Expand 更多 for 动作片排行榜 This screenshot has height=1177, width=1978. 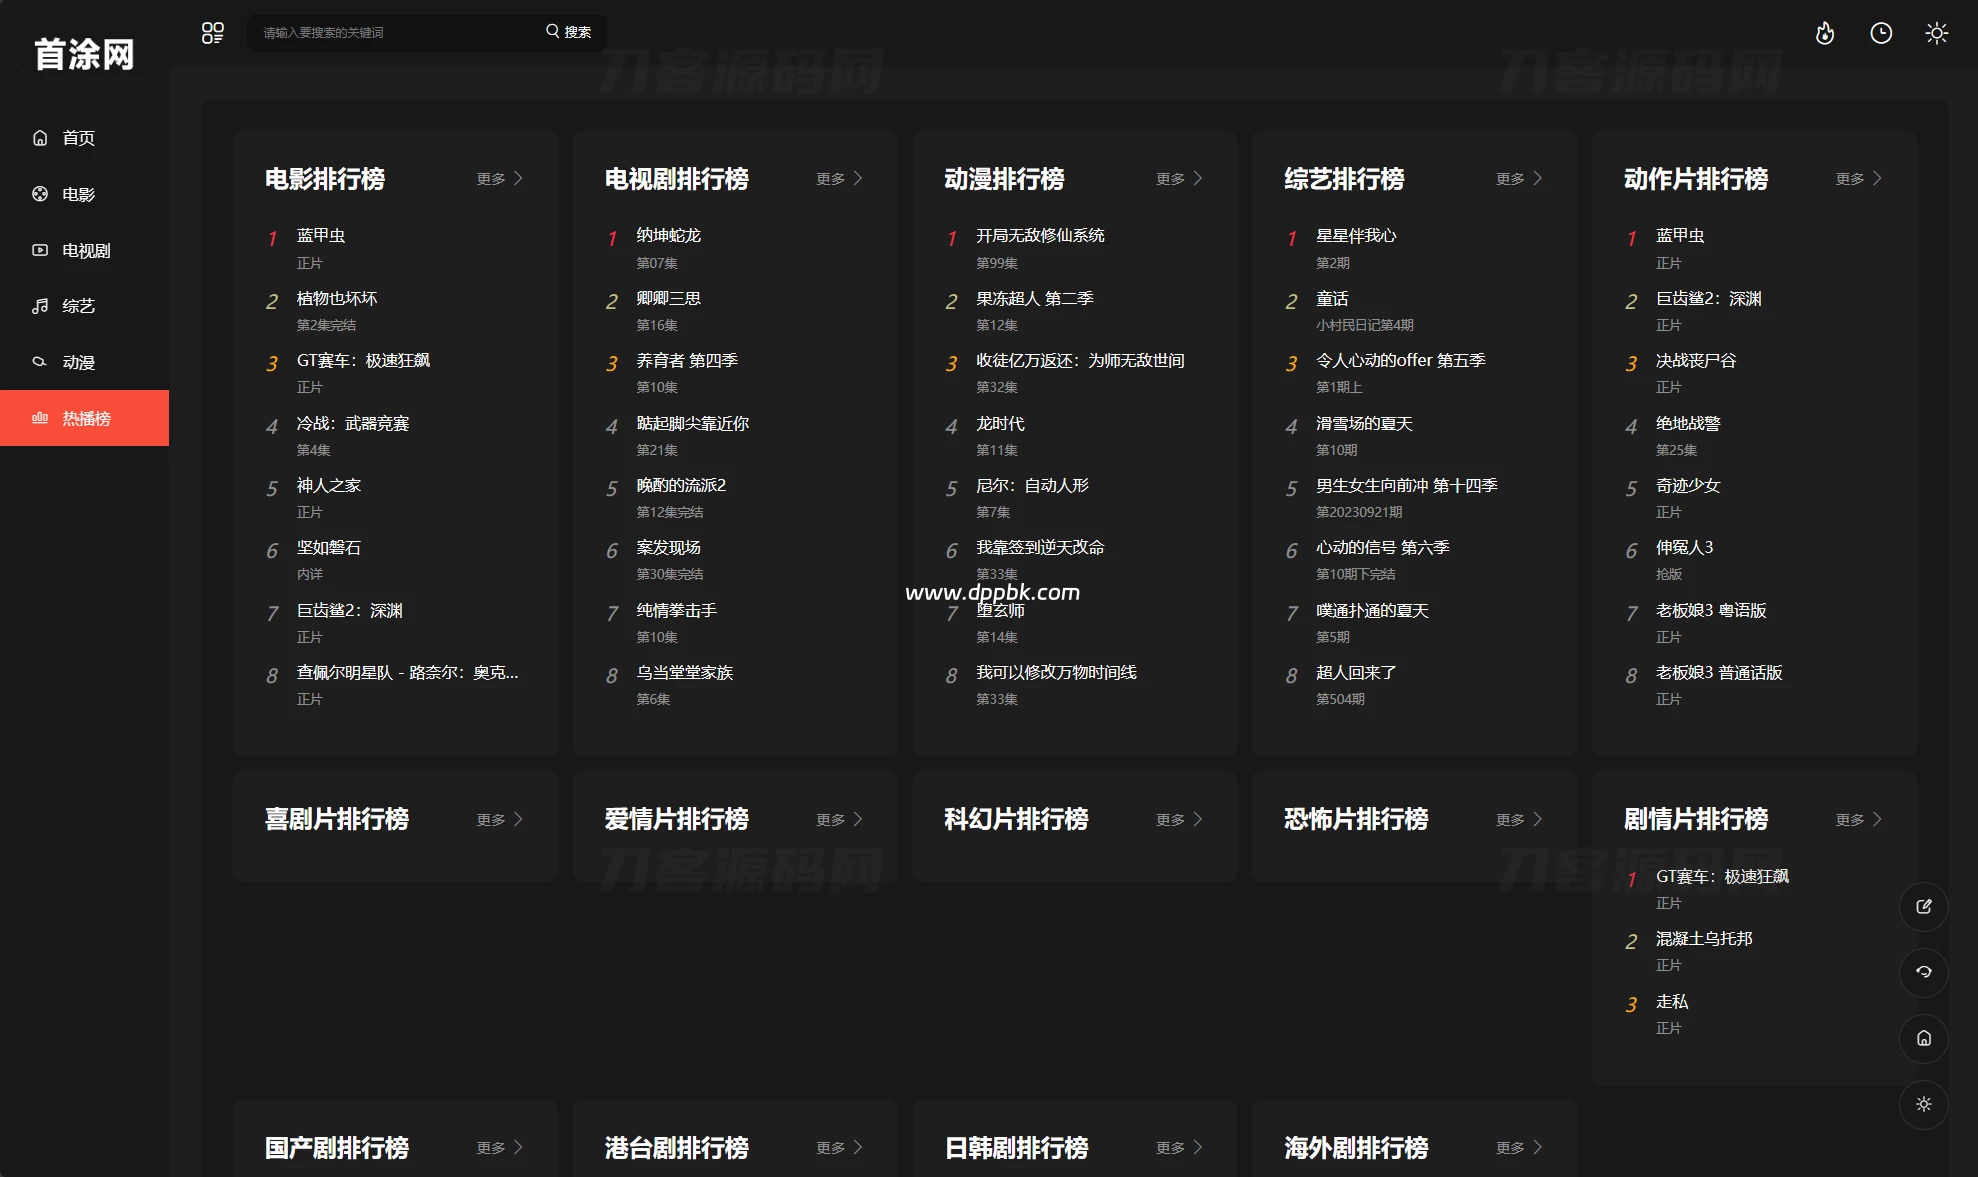(x=1860, y=179)
